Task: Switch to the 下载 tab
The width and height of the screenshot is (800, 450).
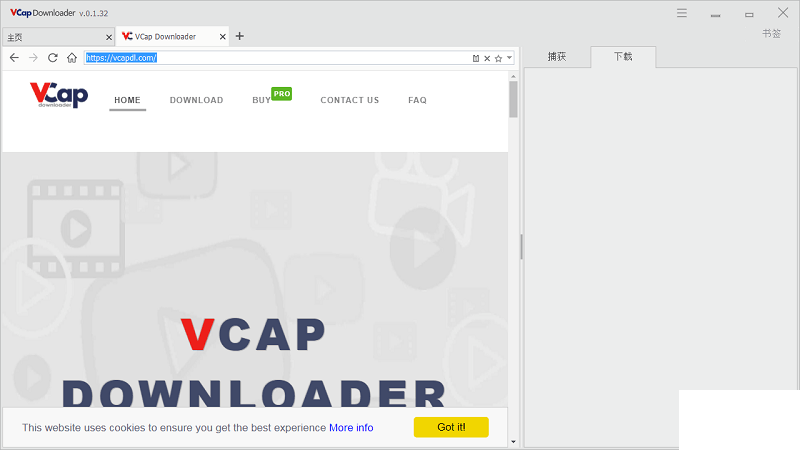Action: click(x=623, y=57)
